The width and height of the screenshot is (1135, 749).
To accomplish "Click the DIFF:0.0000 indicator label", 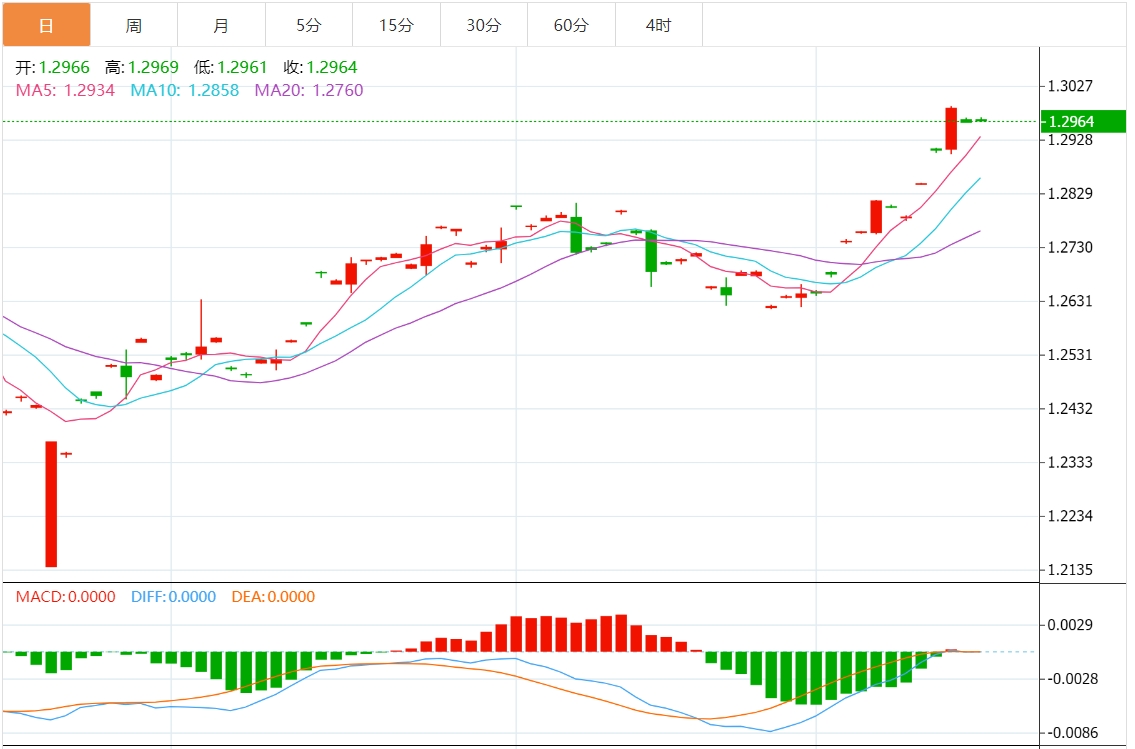I will pos(174,597).
